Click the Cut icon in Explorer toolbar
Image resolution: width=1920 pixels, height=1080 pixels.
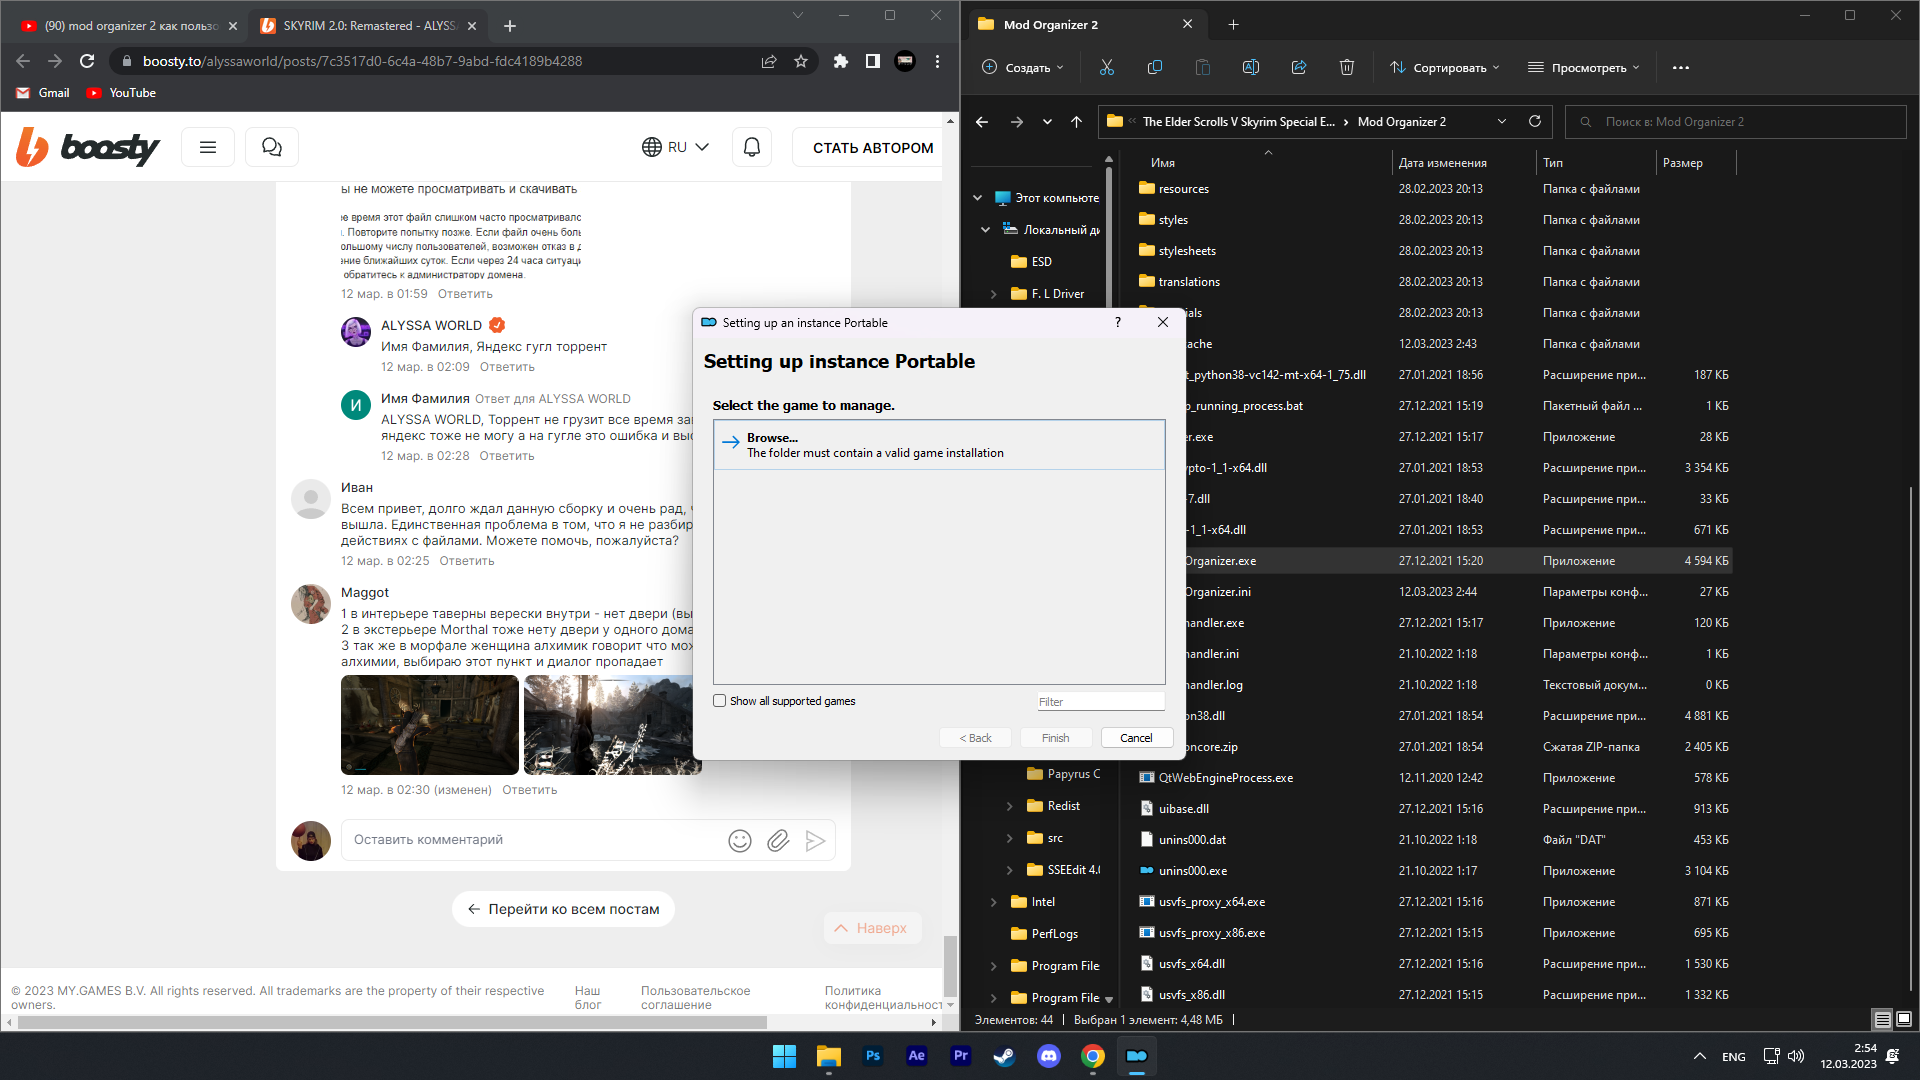[x=1106, y=67]
